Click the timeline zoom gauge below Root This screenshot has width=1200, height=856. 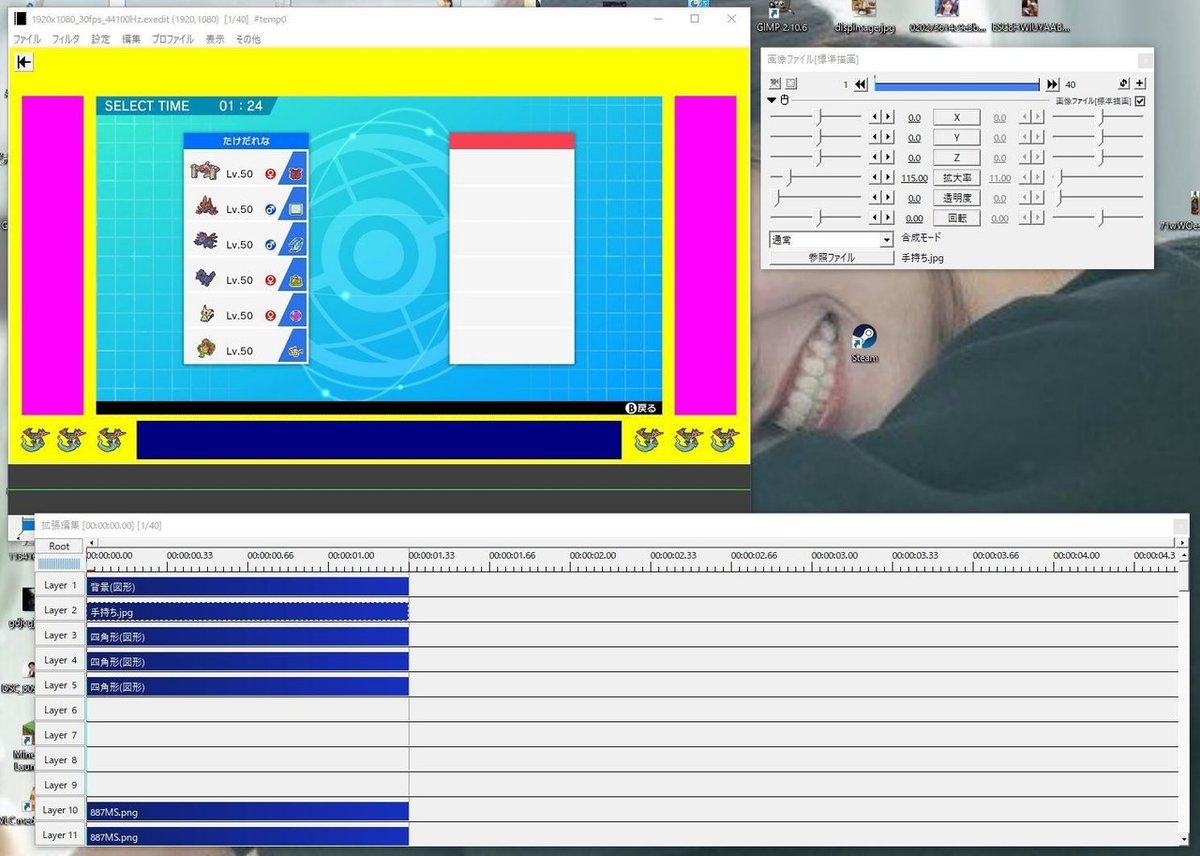tap(59, 564)
